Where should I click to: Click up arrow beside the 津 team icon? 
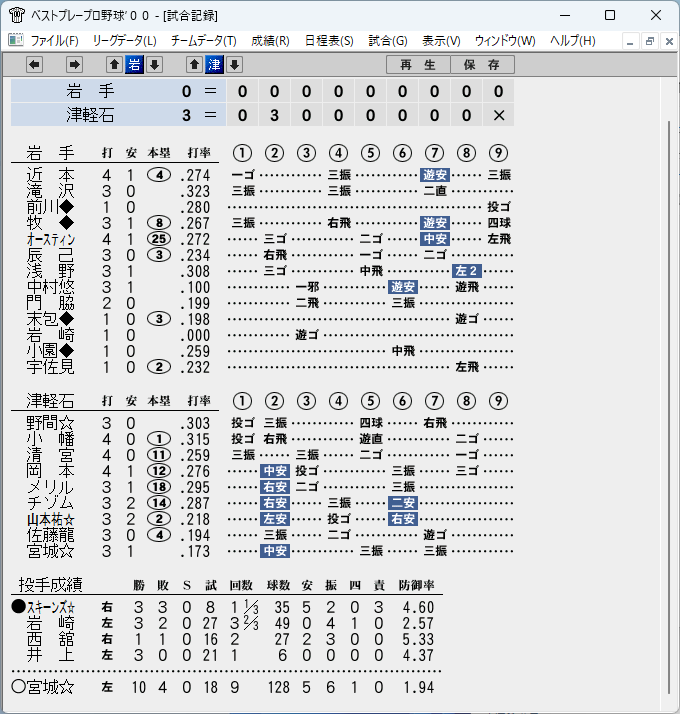point(194,65)
